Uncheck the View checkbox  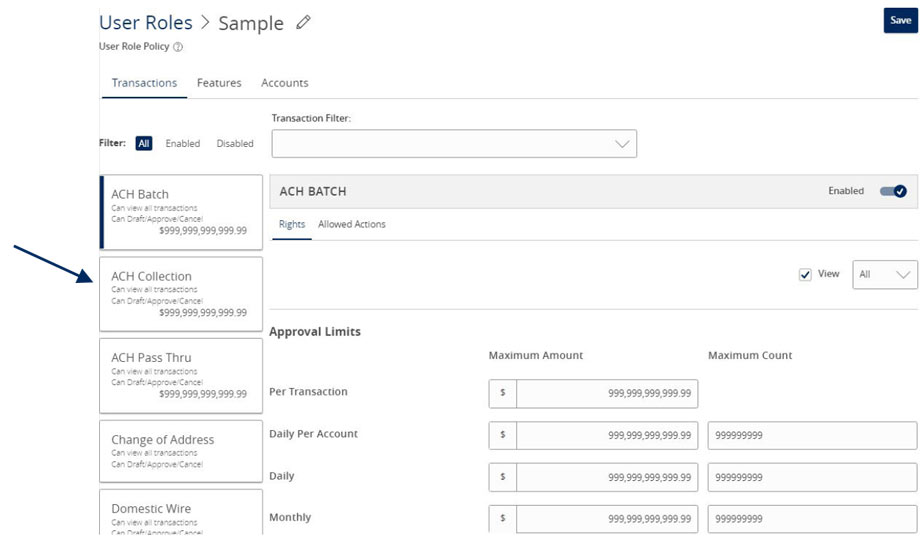click(x=805, y=275)
